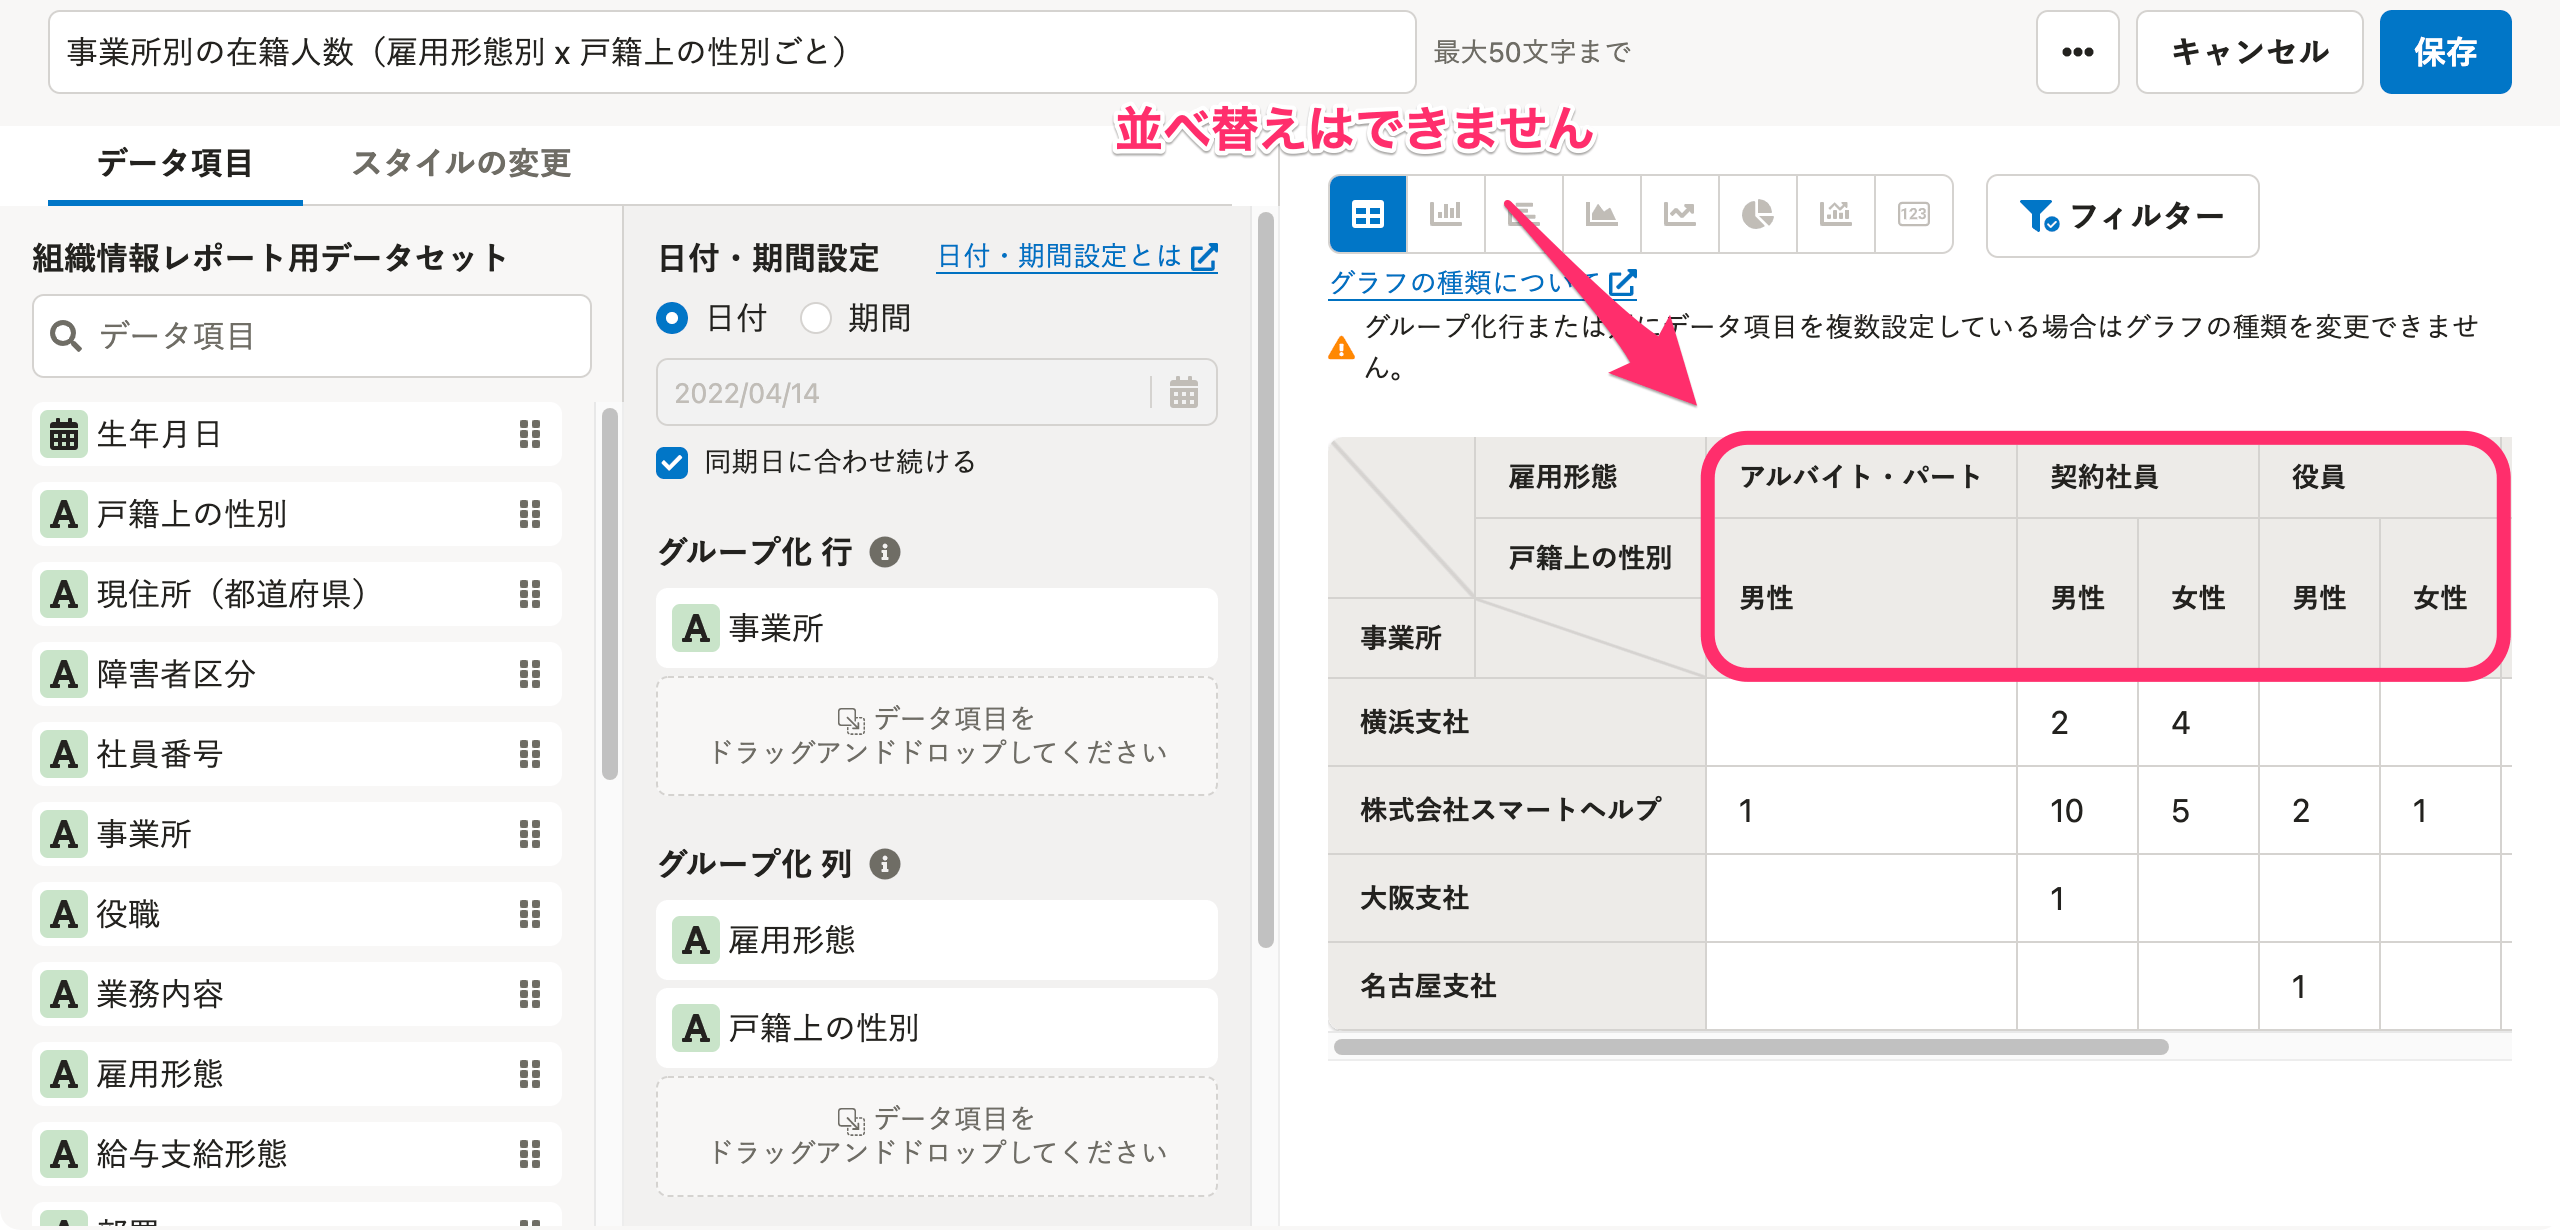This screenshot has height=1230, width=2560.
Task: Switch to スタイルの変更 tab
Action: click(461, 164)
